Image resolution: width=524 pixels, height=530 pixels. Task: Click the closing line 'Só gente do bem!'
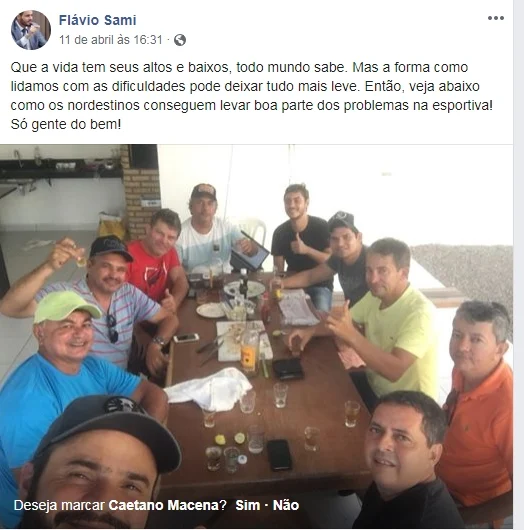(66, 124)
